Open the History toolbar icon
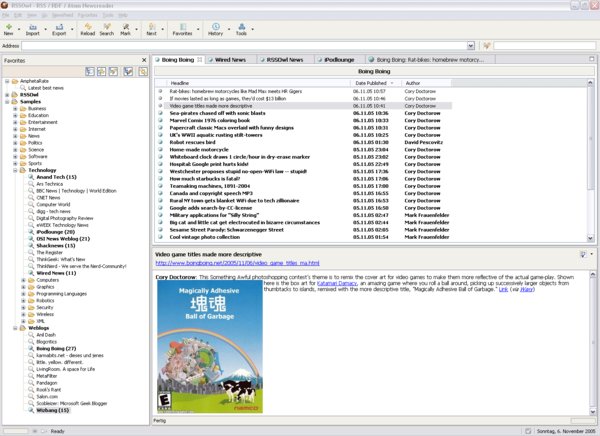 (215, 29)
